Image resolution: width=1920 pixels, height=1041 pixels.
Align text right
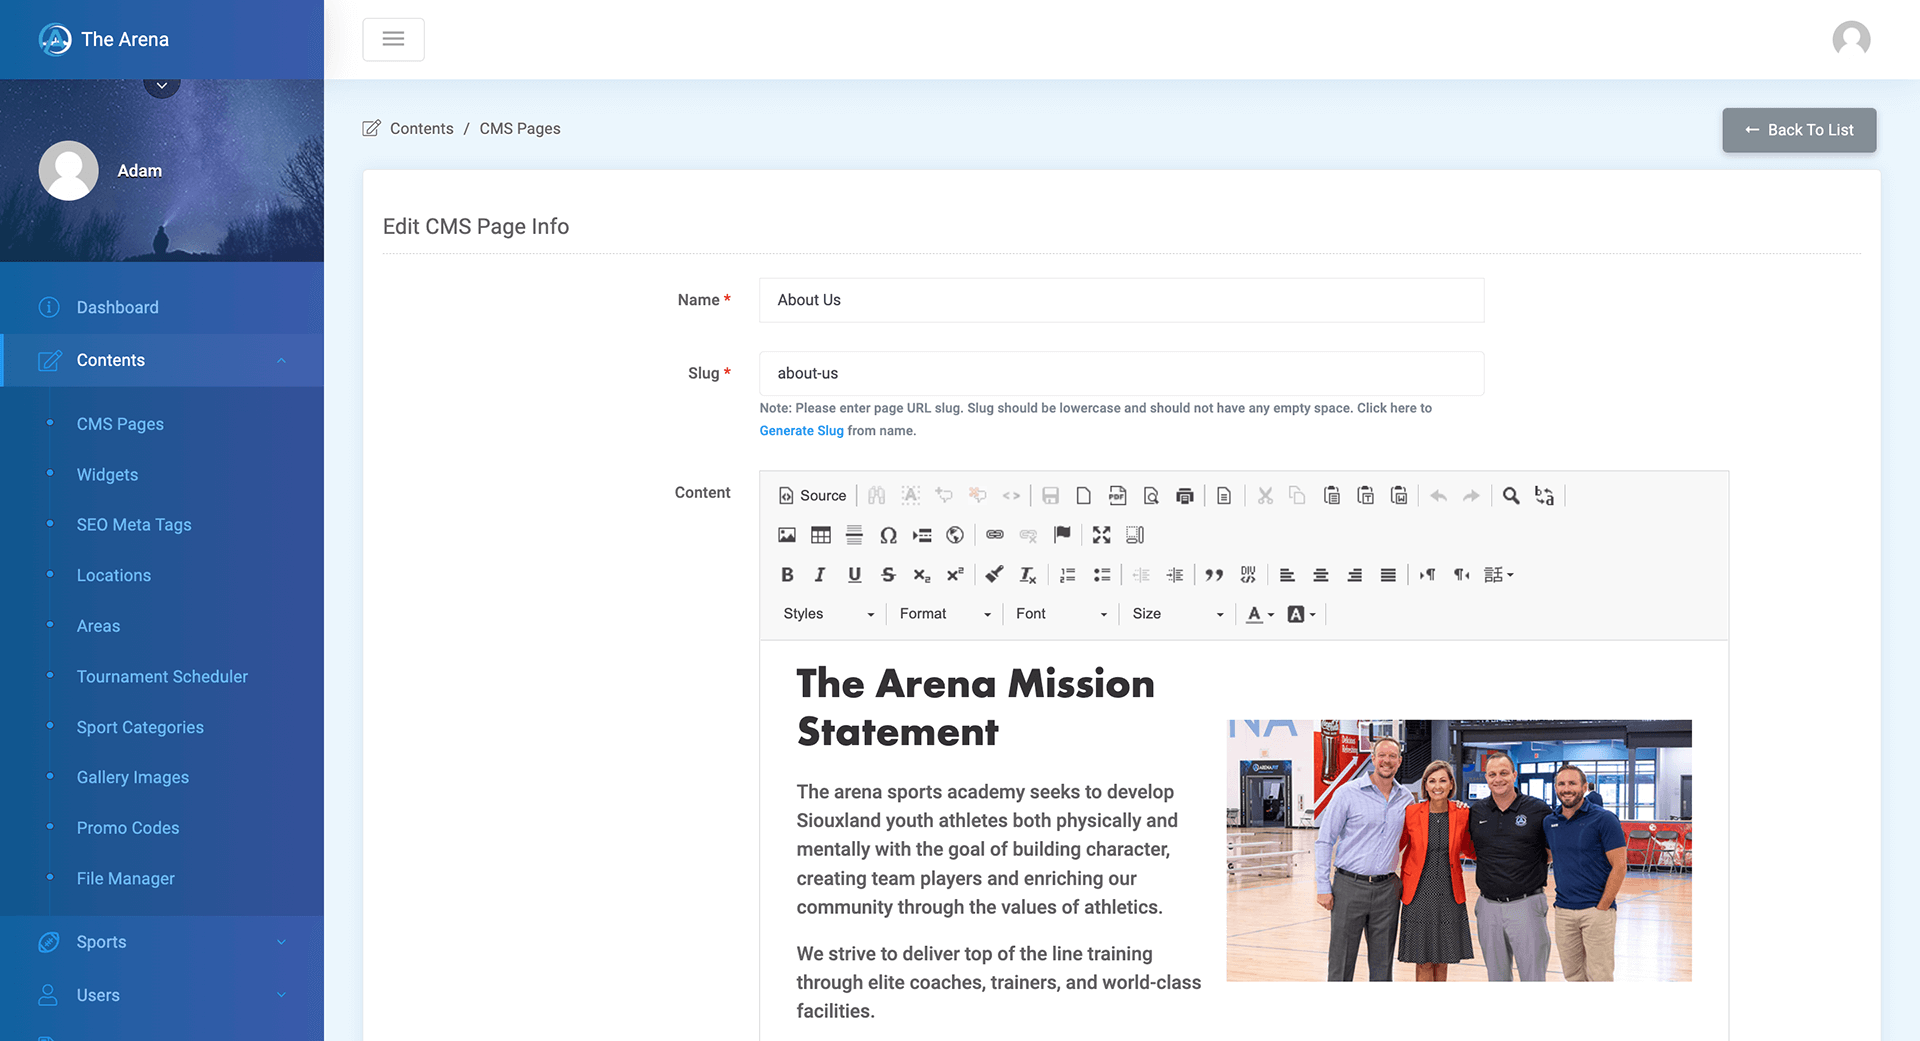(x=1355, y=574)
